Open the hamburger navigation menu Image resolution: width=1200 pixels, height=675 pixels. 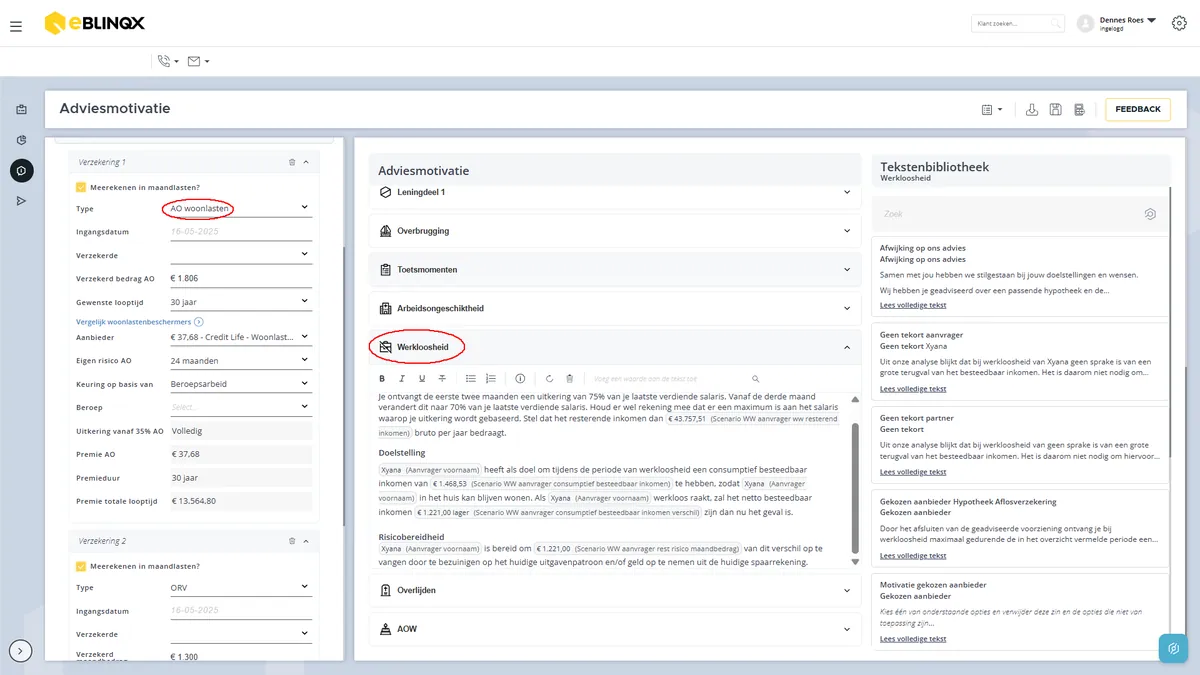pyautogui.click(x=16, y=26)
